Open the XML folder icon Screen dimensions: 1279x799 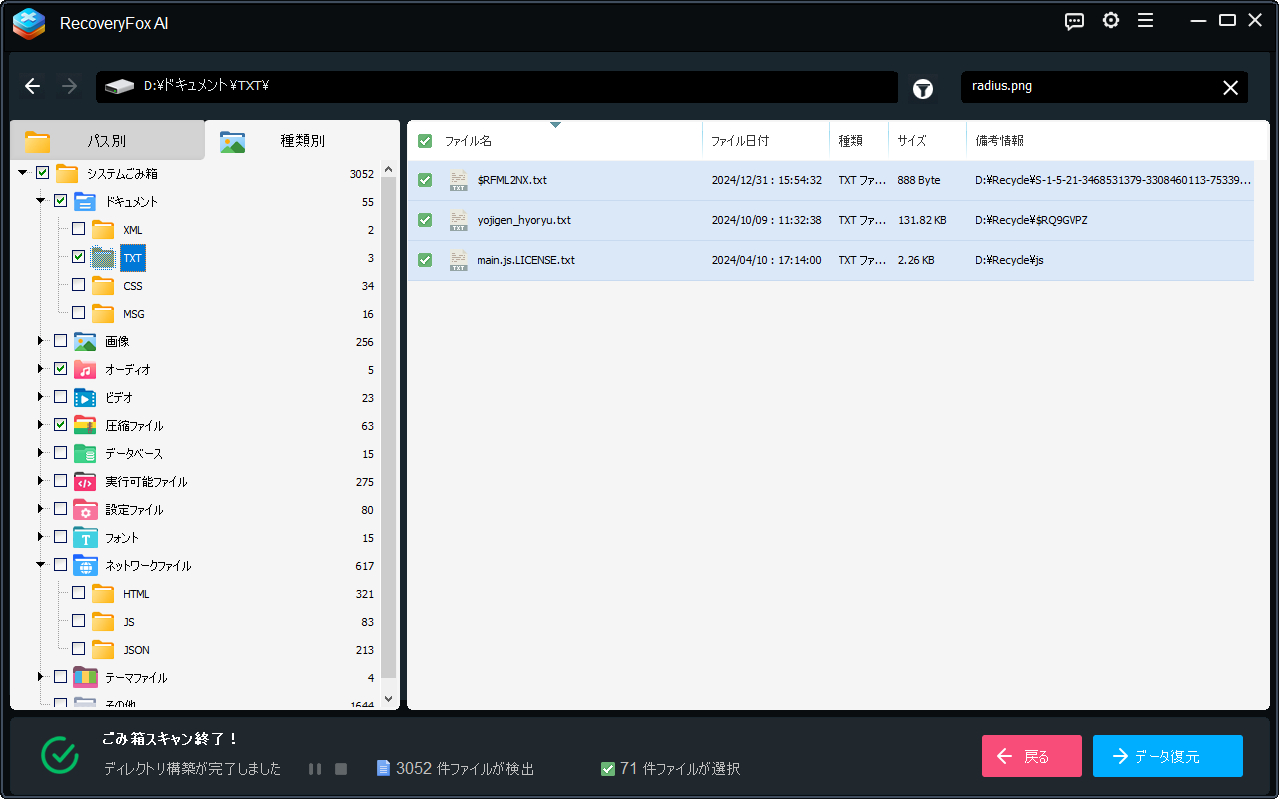click(x=103, y=229)
